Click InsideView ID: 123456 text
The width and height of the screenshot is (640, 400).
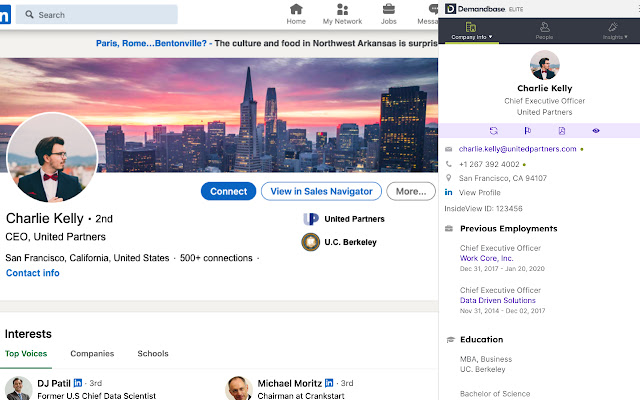click(483, 209)
